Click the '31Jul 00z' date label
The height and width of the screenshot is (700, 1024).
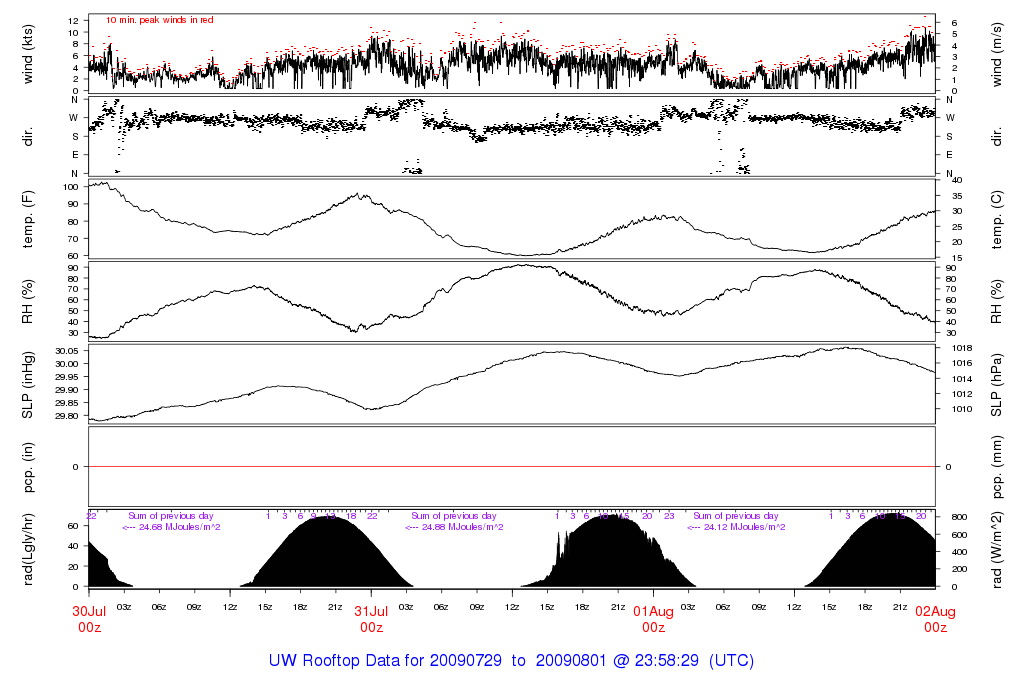pos(371,619)
